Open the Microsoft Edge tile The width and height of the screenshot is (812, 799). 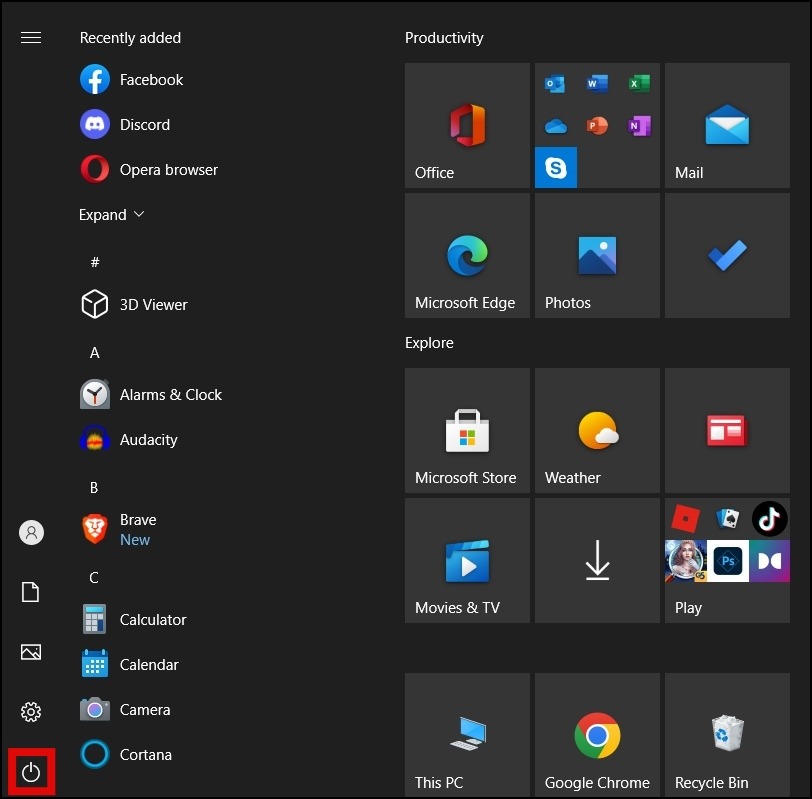coord(467,256)
